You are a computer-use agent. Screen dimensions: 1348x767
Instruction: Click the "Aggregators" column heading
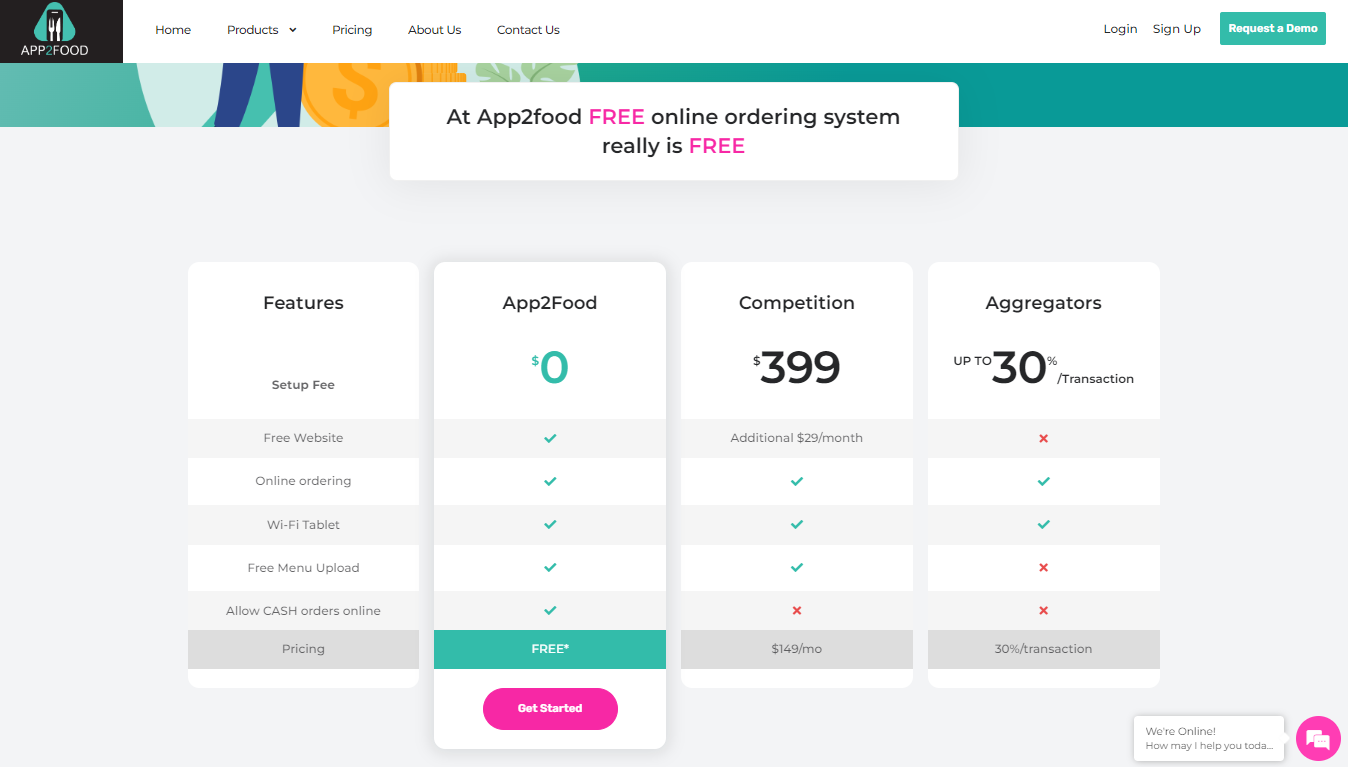pos(1044,303)
